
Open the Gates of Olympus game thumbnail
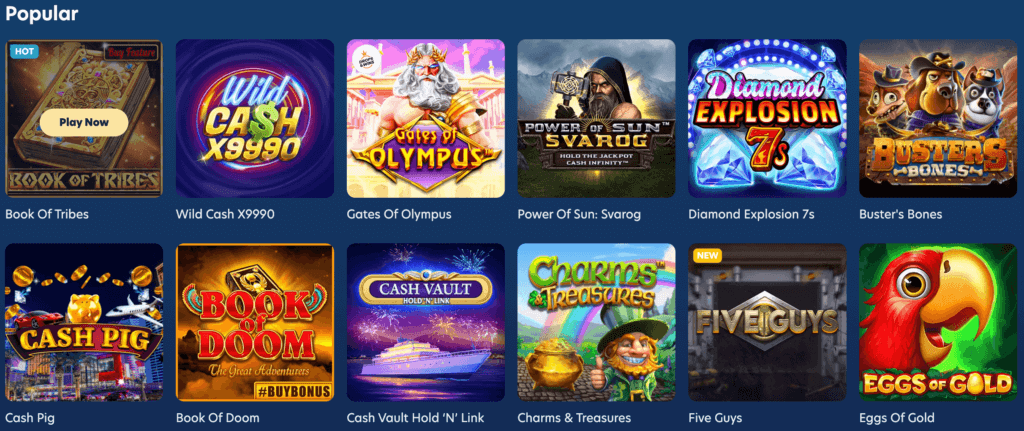[426, 119]
